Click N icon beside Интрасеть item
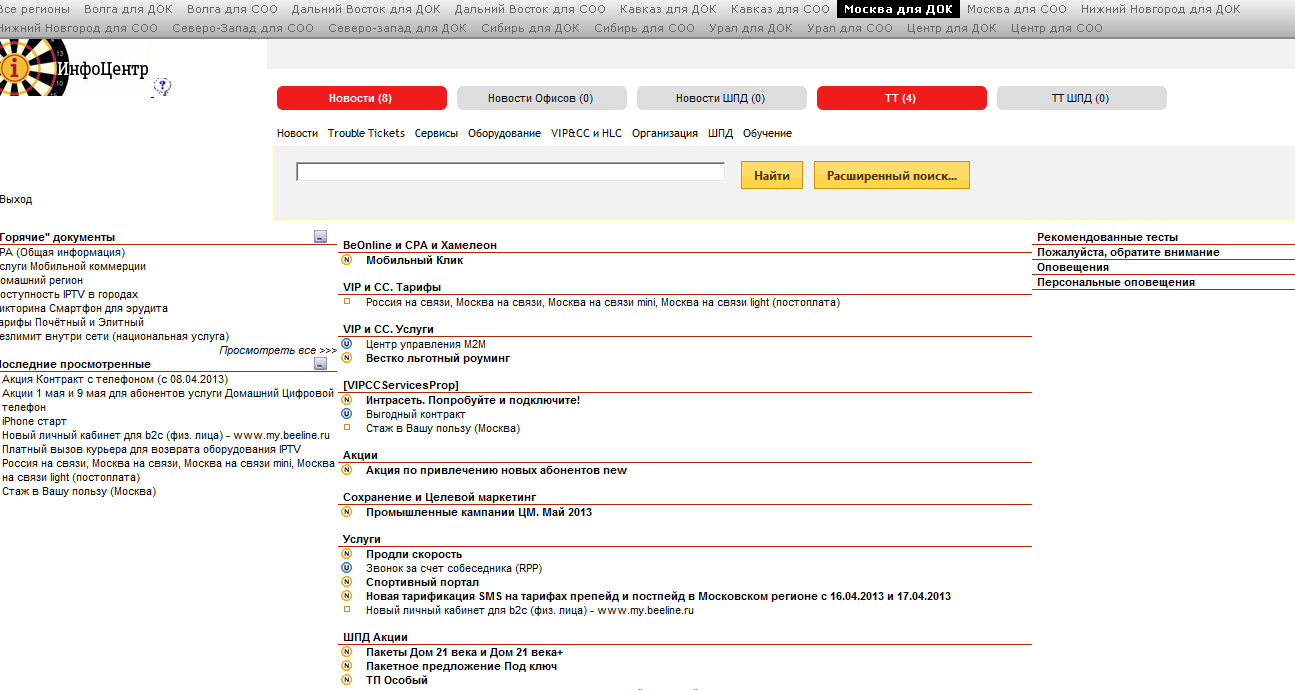 coord(347,400)
